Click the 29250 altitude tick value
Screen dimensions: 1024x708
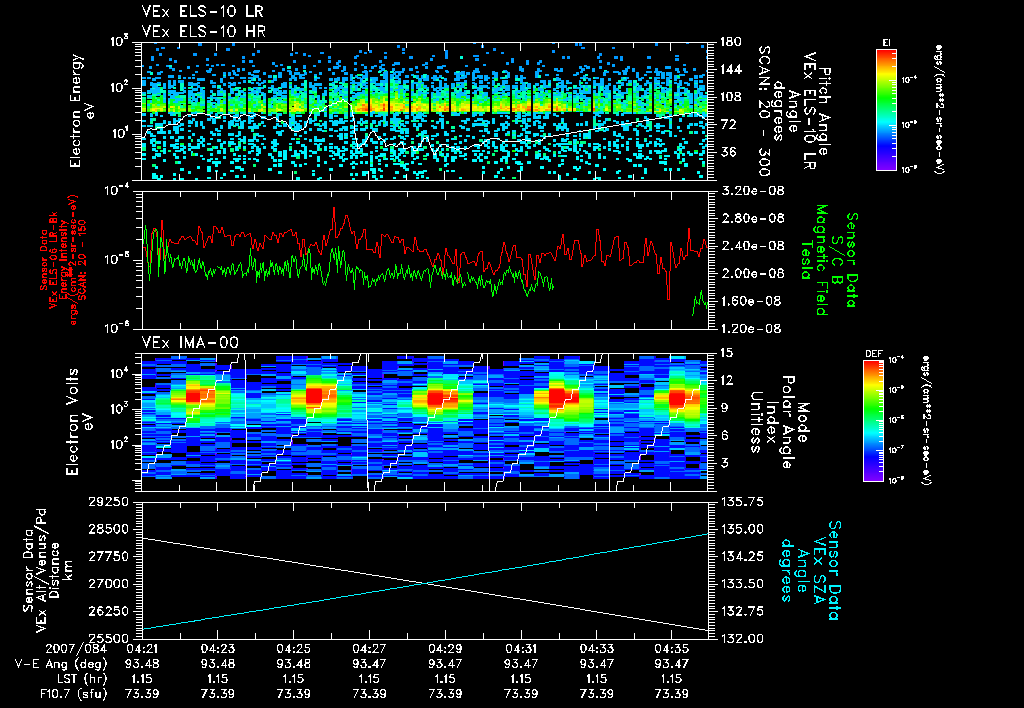click(109, 503)
